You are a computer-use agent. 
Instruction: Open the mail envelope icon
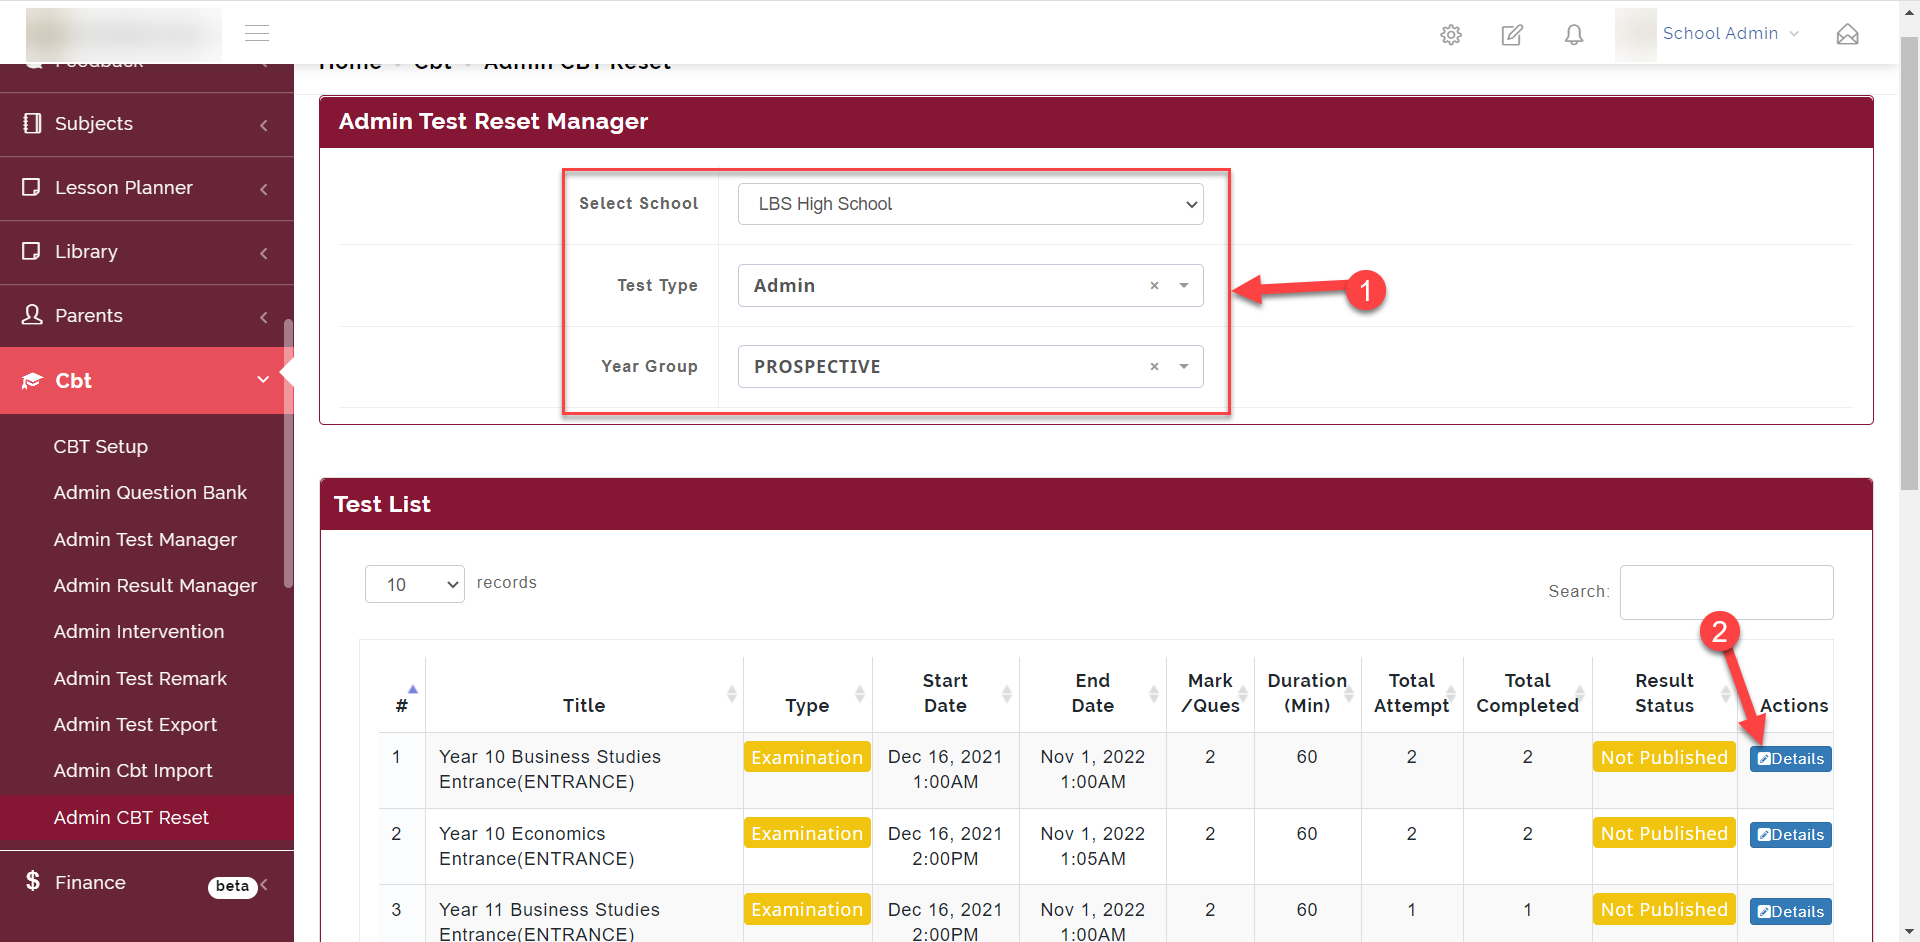1847,35
